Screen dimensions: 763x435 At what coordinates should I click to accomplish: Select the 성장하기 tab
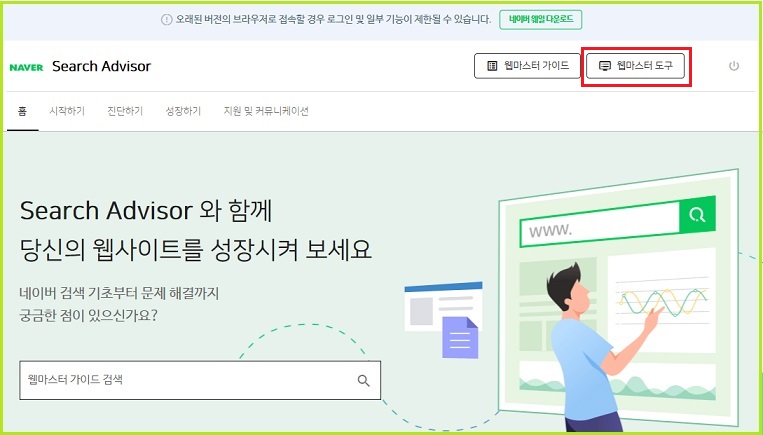coord(183,111)
